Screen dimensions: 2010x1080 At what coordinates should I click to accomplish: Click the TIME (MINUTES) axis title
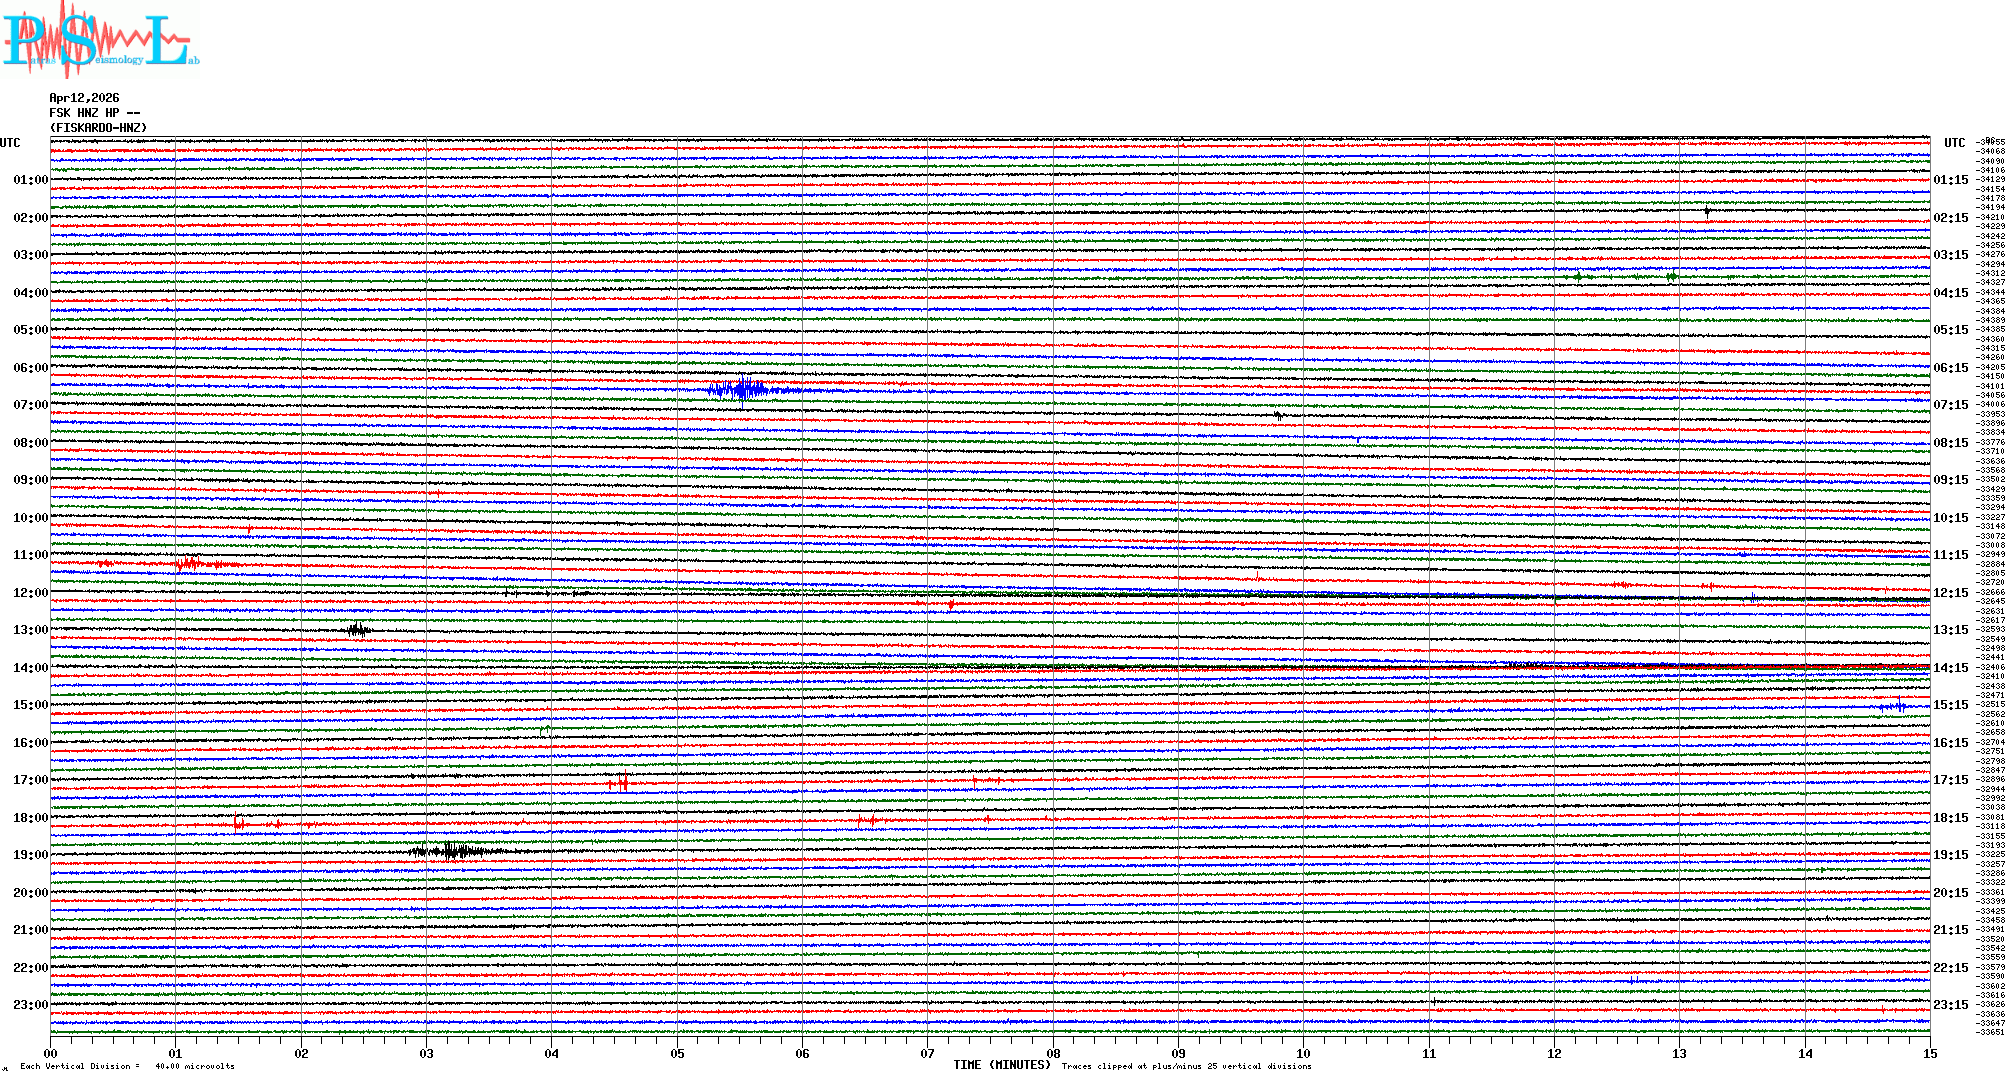[x=1002, y=1065]
